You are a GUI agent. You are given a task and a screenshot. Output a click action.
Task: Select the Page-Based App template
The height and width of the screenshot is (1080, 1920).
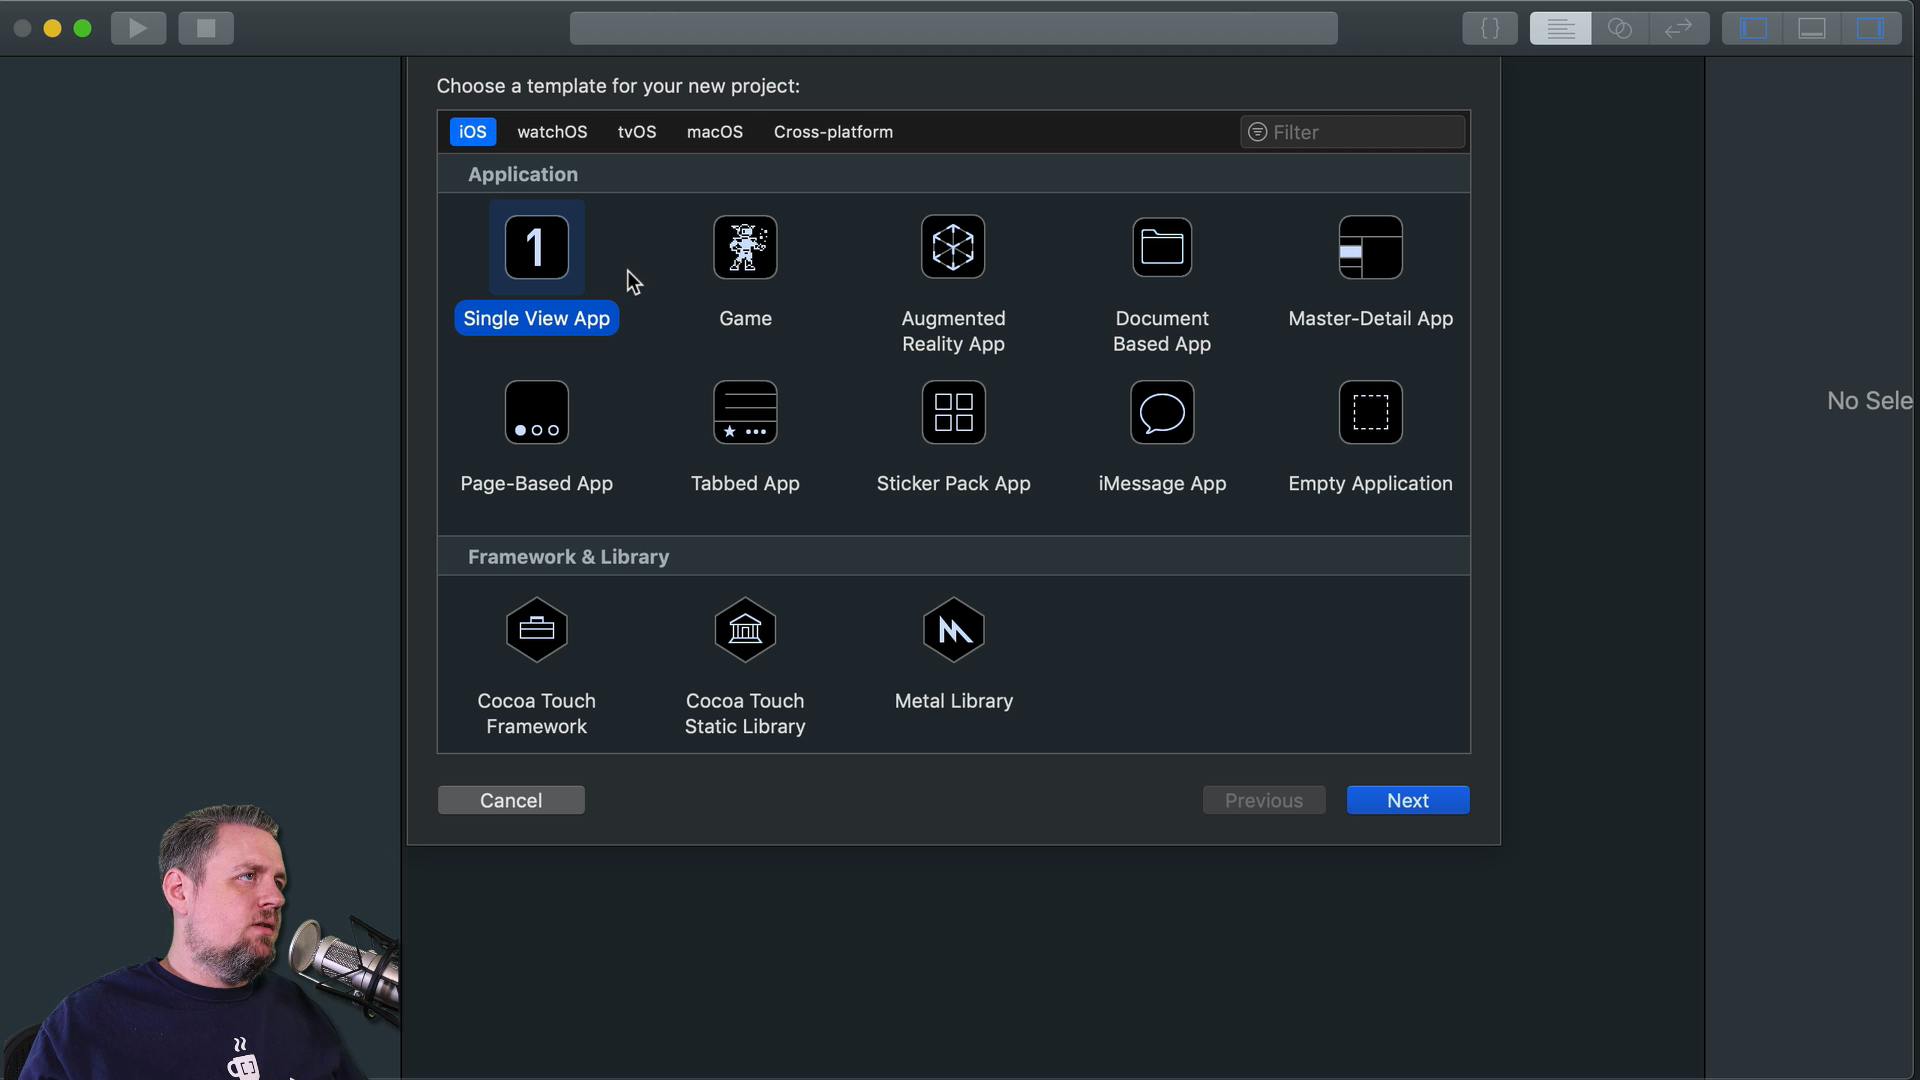point(537,412)
